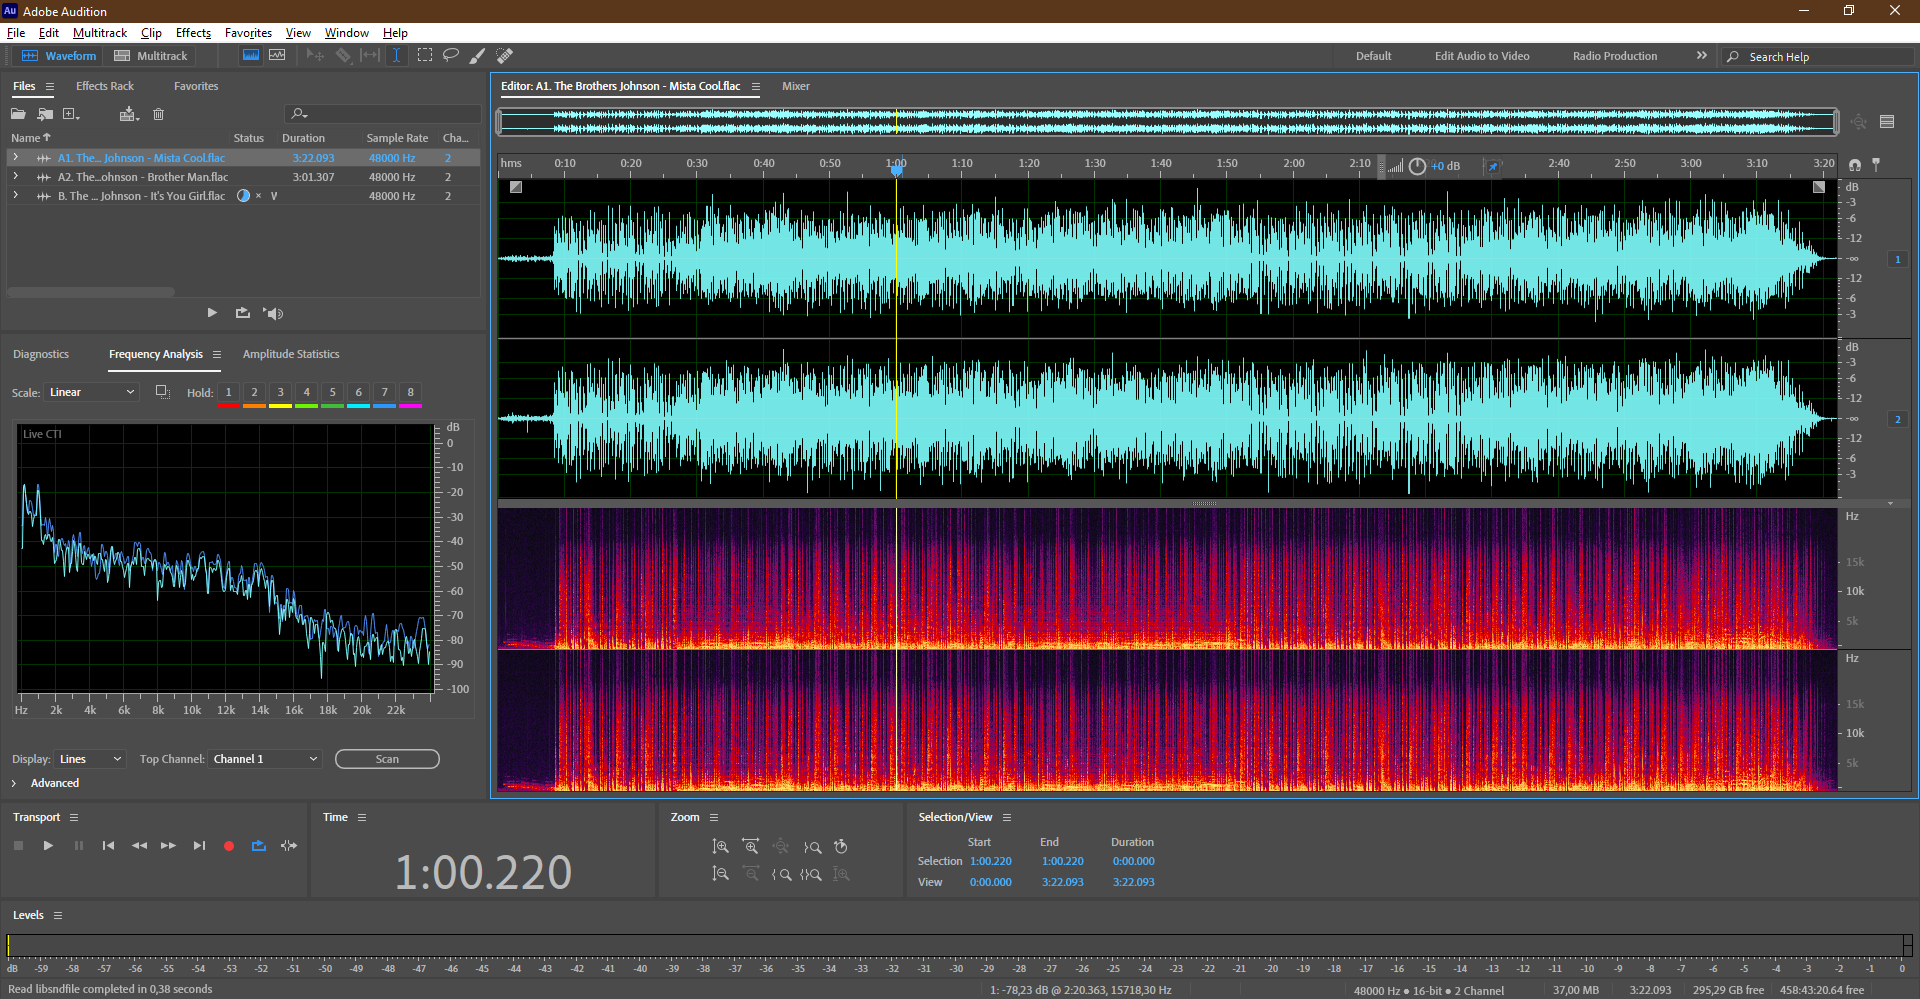Open Insert into Multitrack dropdown
The image size is (1920, 999).
(x=128, y=114)
